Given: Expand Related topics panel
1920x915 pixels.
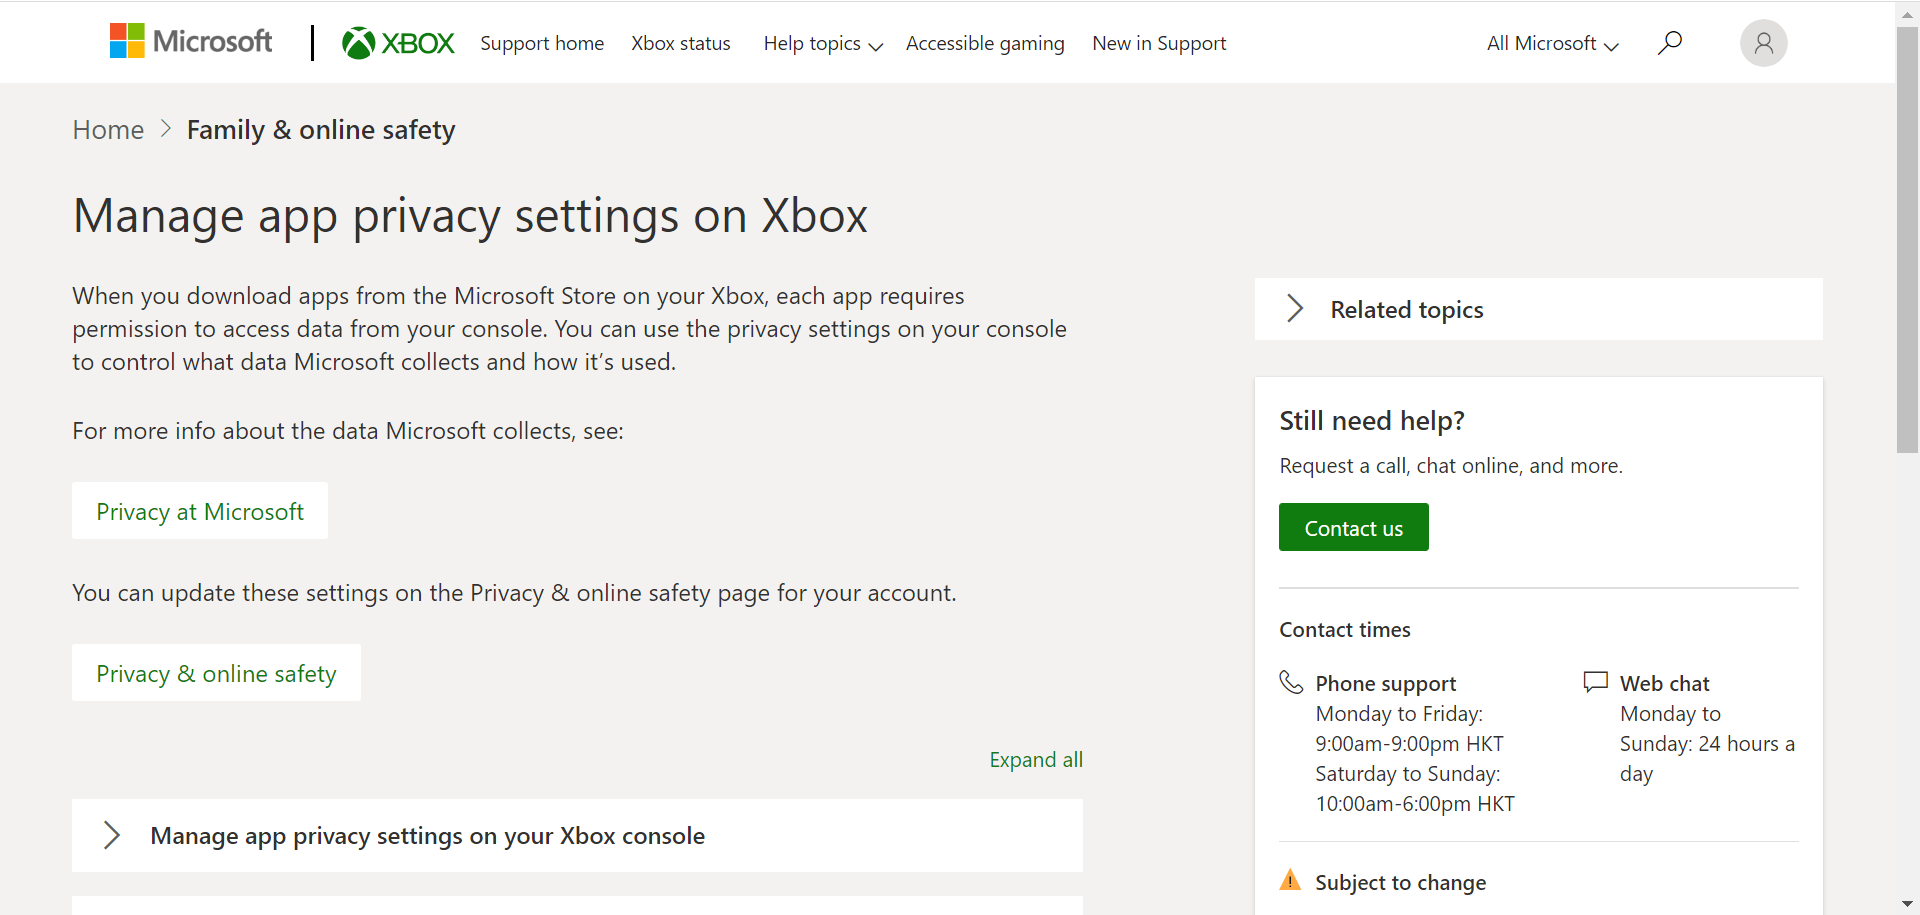Looking at the screenshot, I should pos(1538,309).
